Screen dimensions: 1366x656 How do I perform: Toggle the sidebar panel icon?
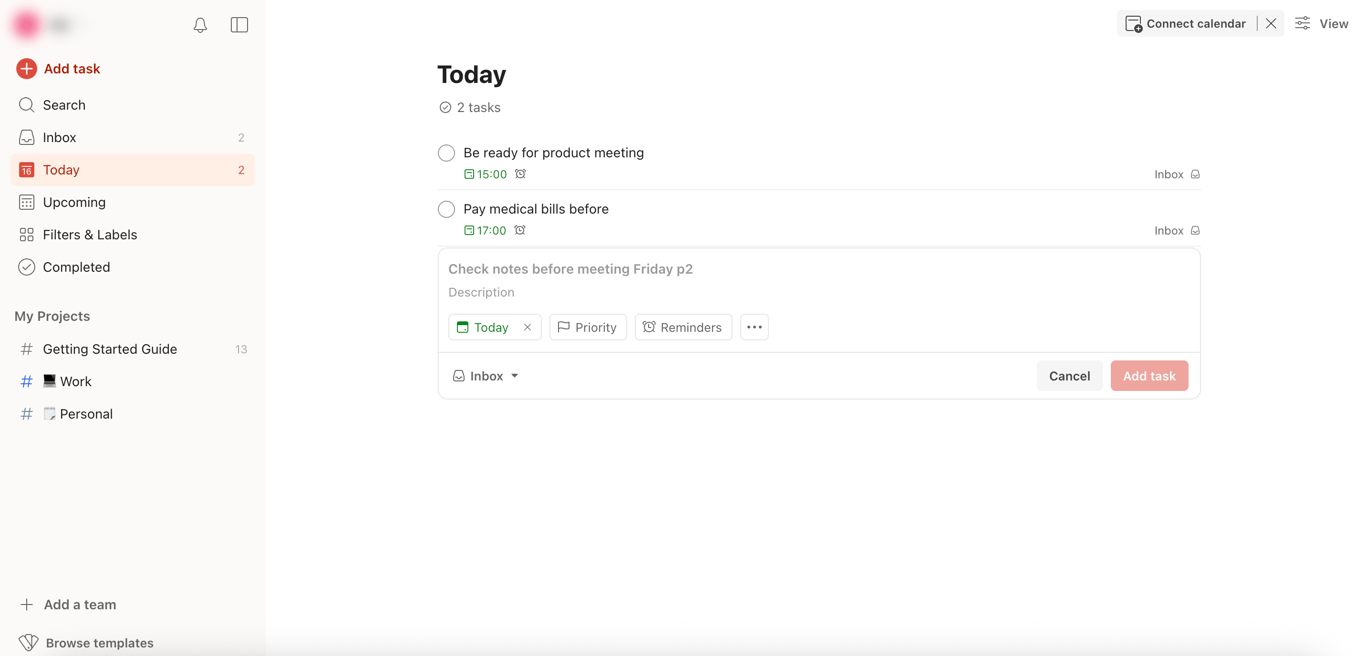[239, 25]
